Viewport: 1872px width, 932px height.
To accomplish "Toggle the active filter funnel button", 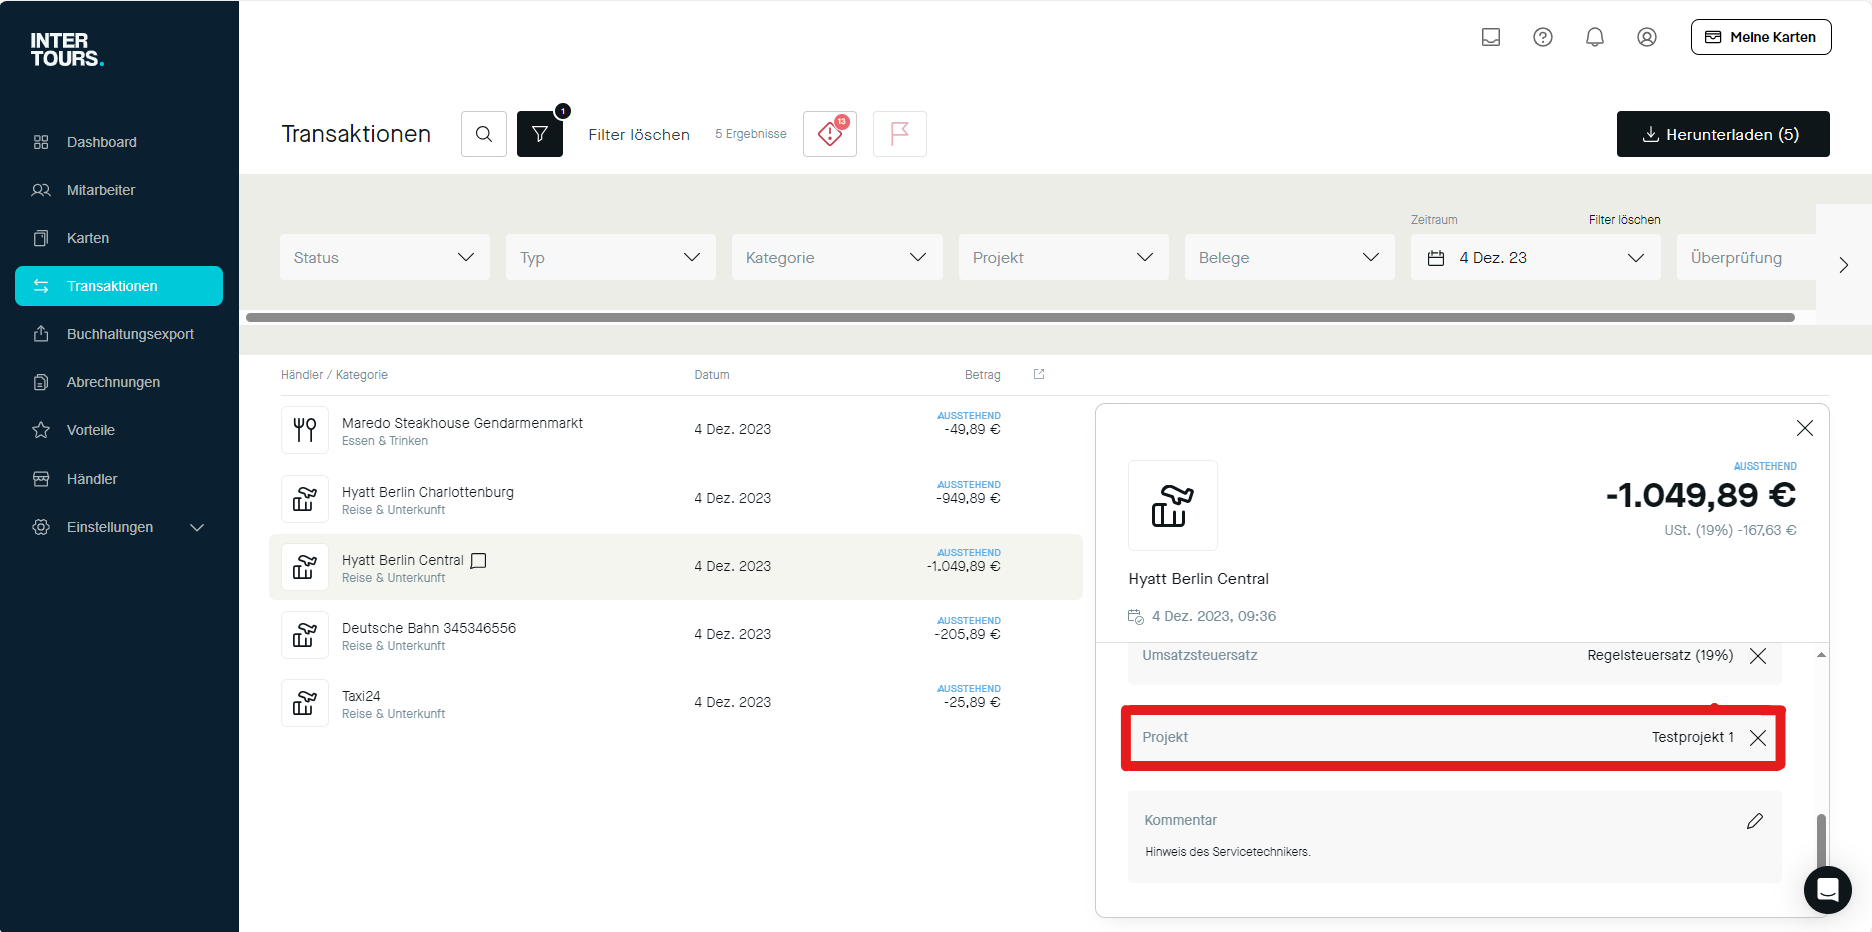I will click(x=540, y=134).
